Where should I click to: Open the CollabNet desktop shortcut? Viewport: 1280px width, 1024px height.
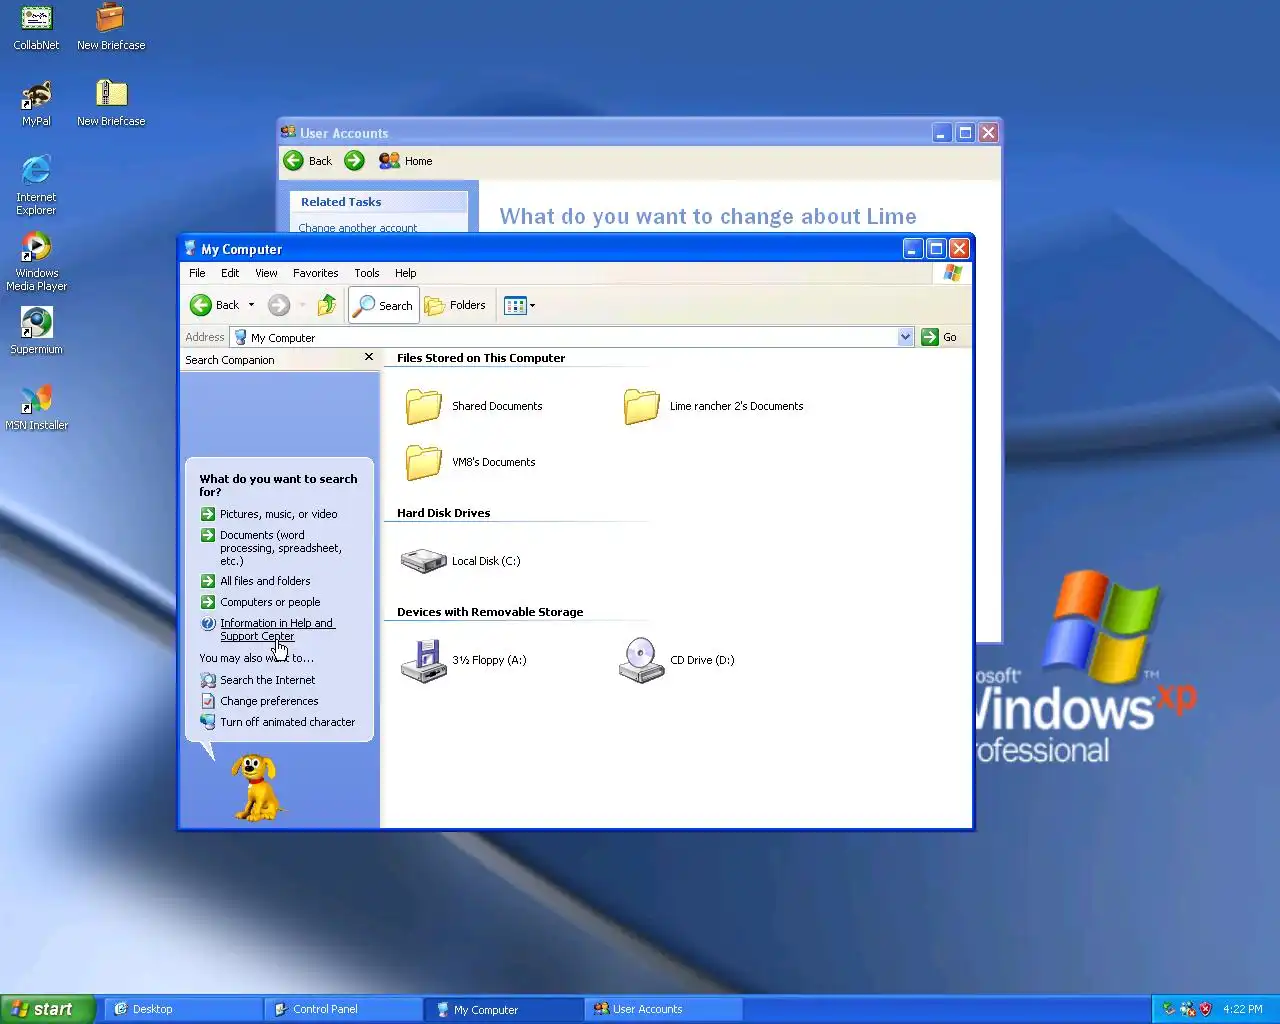point(36,28)
